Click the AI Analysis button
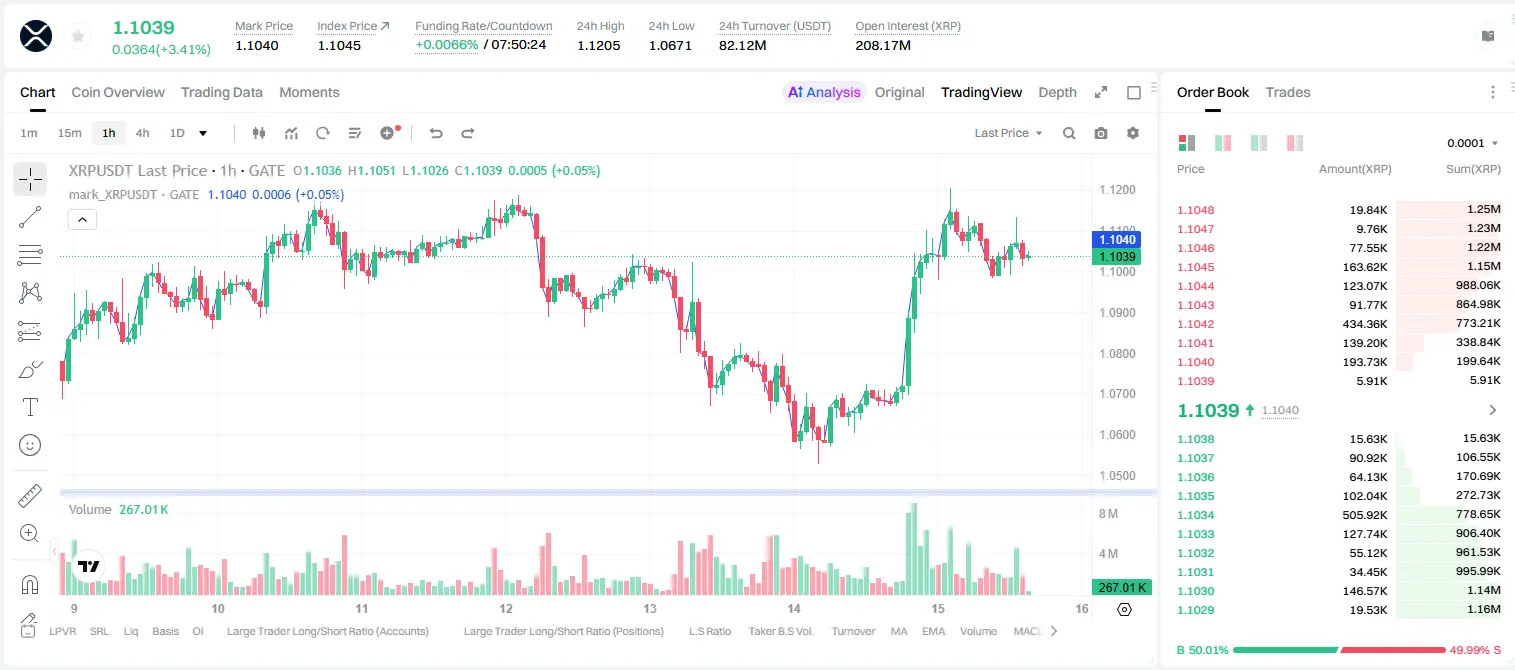 click(x=824, y=92)
